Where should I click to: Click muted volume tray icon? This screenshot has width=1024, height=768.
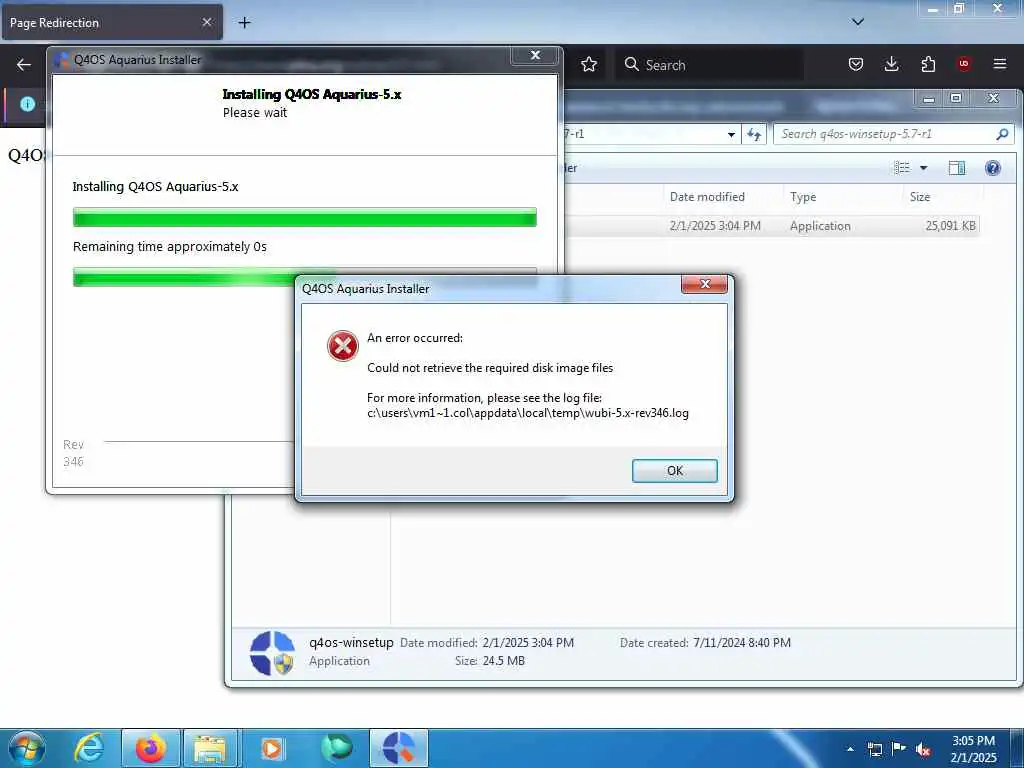click(923, 749)
